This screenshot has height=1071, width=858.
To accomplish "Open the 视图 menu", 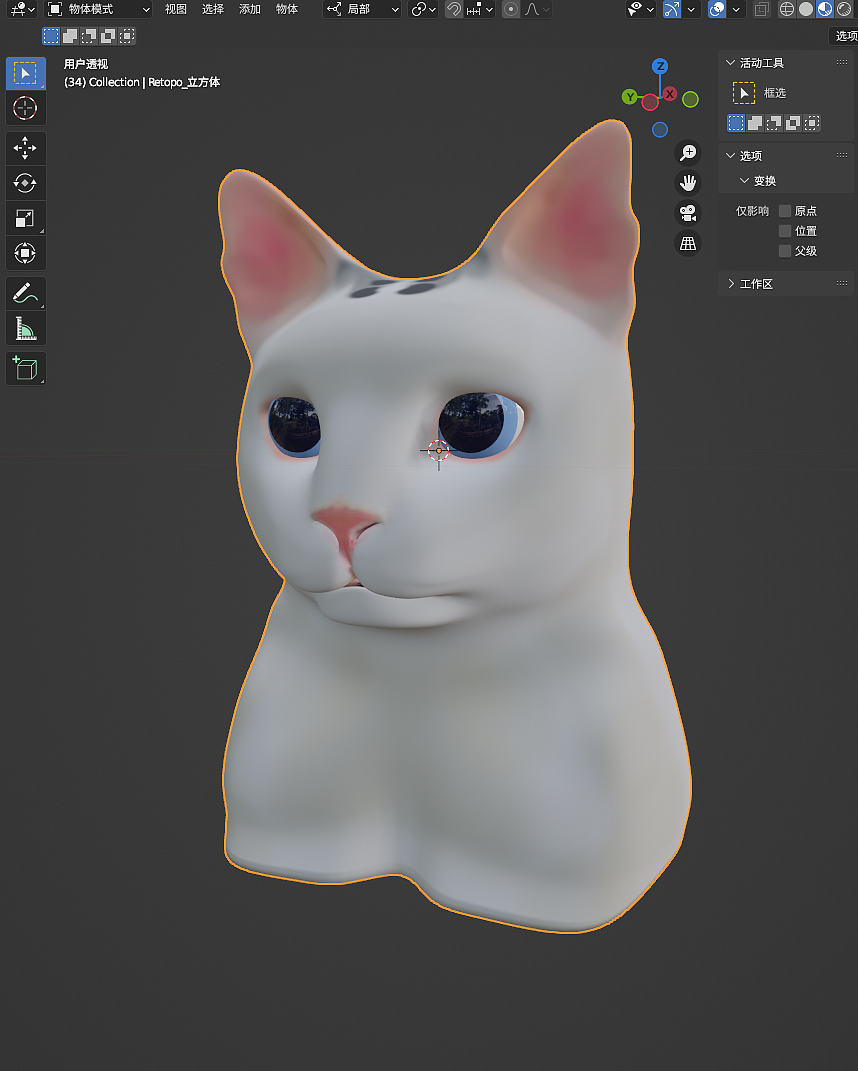I will 176,9.
